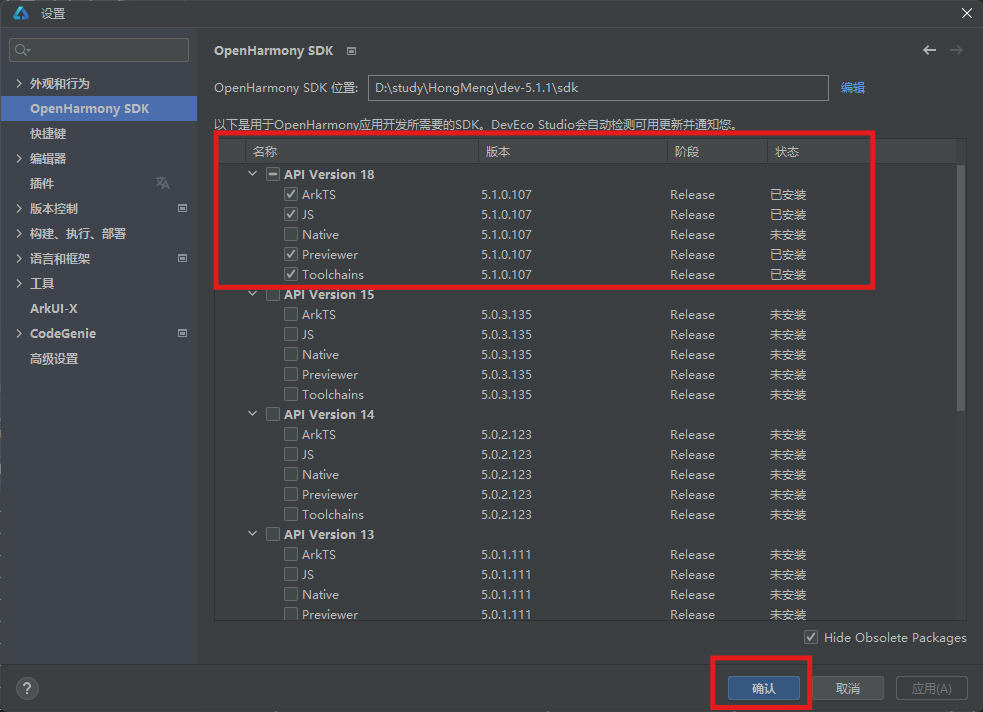This screenshot has height=712, width=983.
Task: Sort by the 版本 column header
Action: (x=573, y=152)
